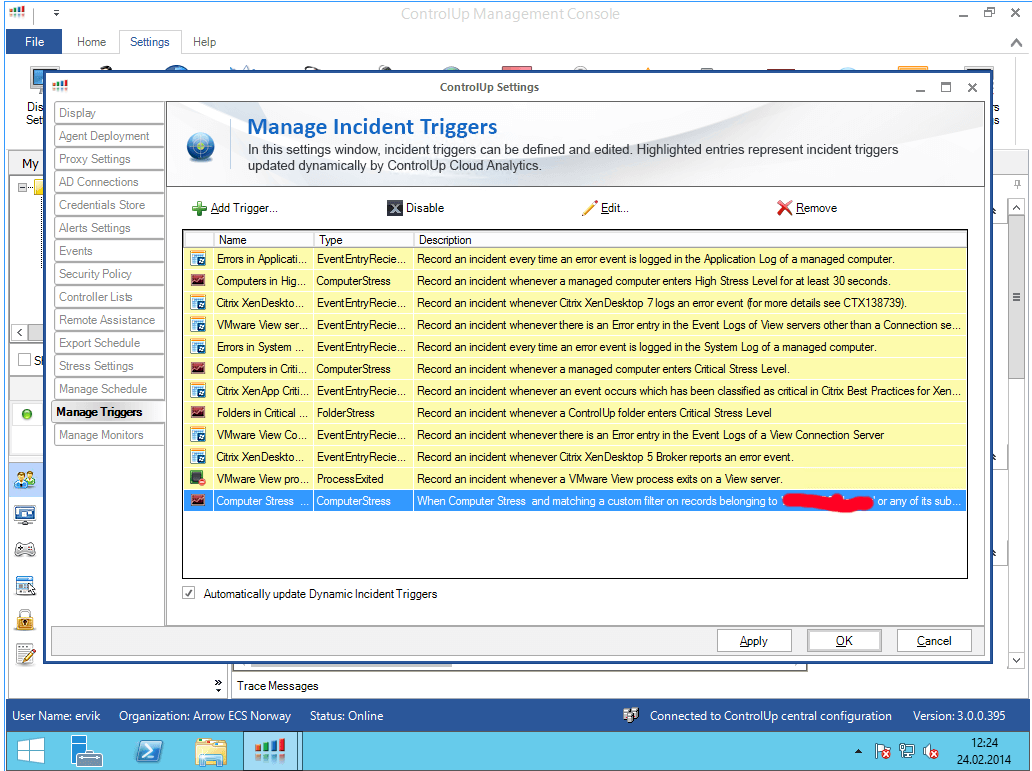Image resolution: width=1032 pixels, height=771 pixels.
Task: Click the stress icon beside 'Computers in Hig...'
Action: click(x=198, y=280)
